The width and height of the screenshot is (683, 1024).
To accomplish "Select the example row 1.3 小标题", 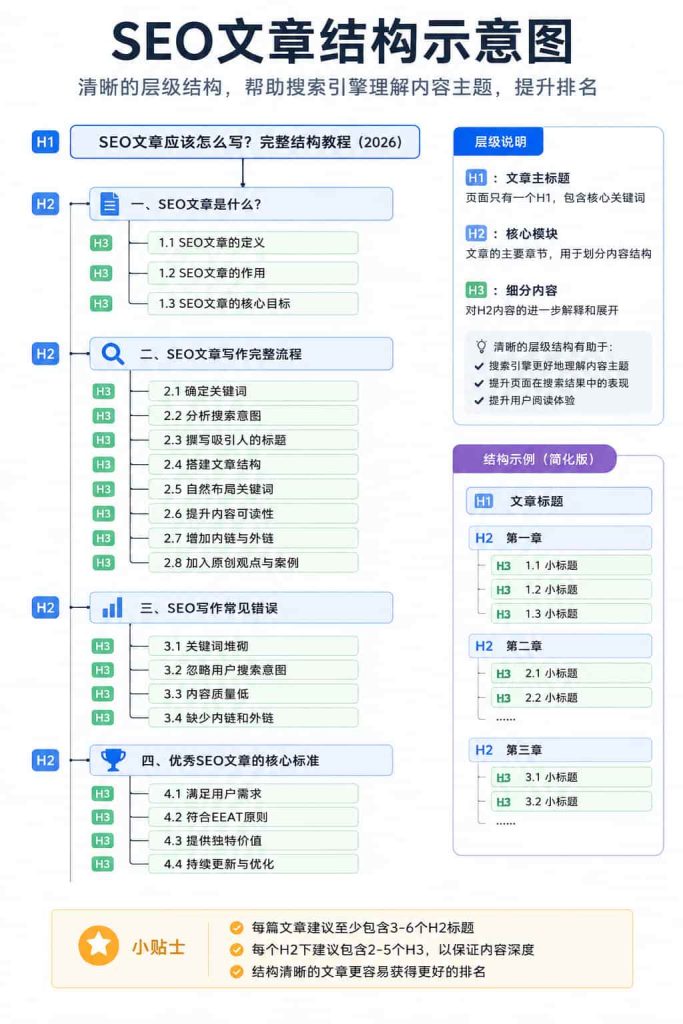I will 571,614.
